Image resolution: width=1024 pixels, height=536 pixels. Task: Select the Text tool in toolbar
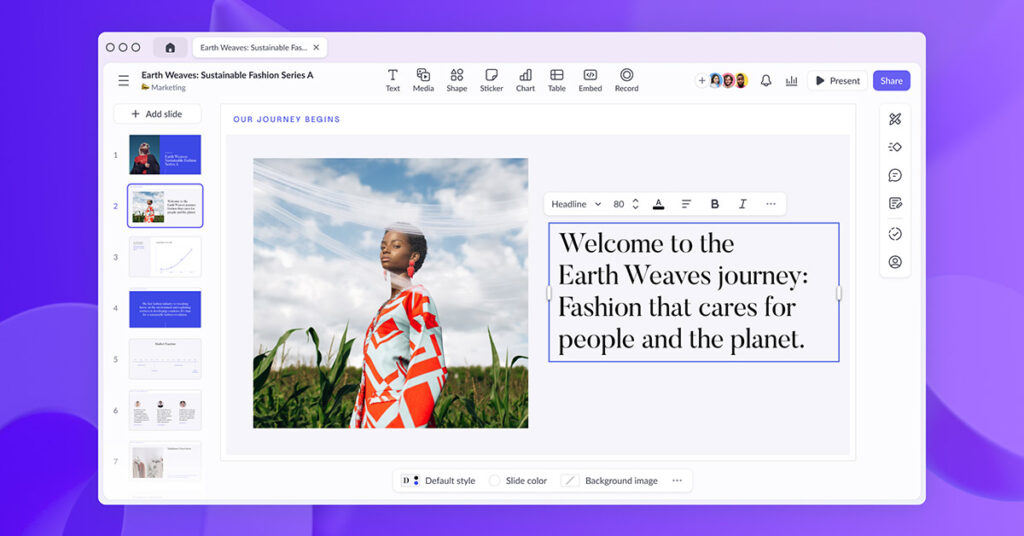pos(392,80)
